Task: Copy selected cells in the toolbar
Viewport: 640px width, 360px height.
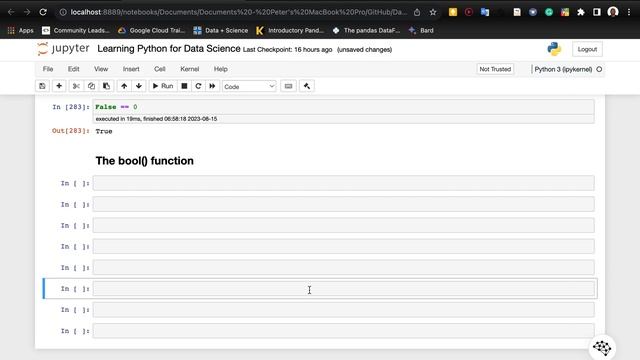Action: 91,86
